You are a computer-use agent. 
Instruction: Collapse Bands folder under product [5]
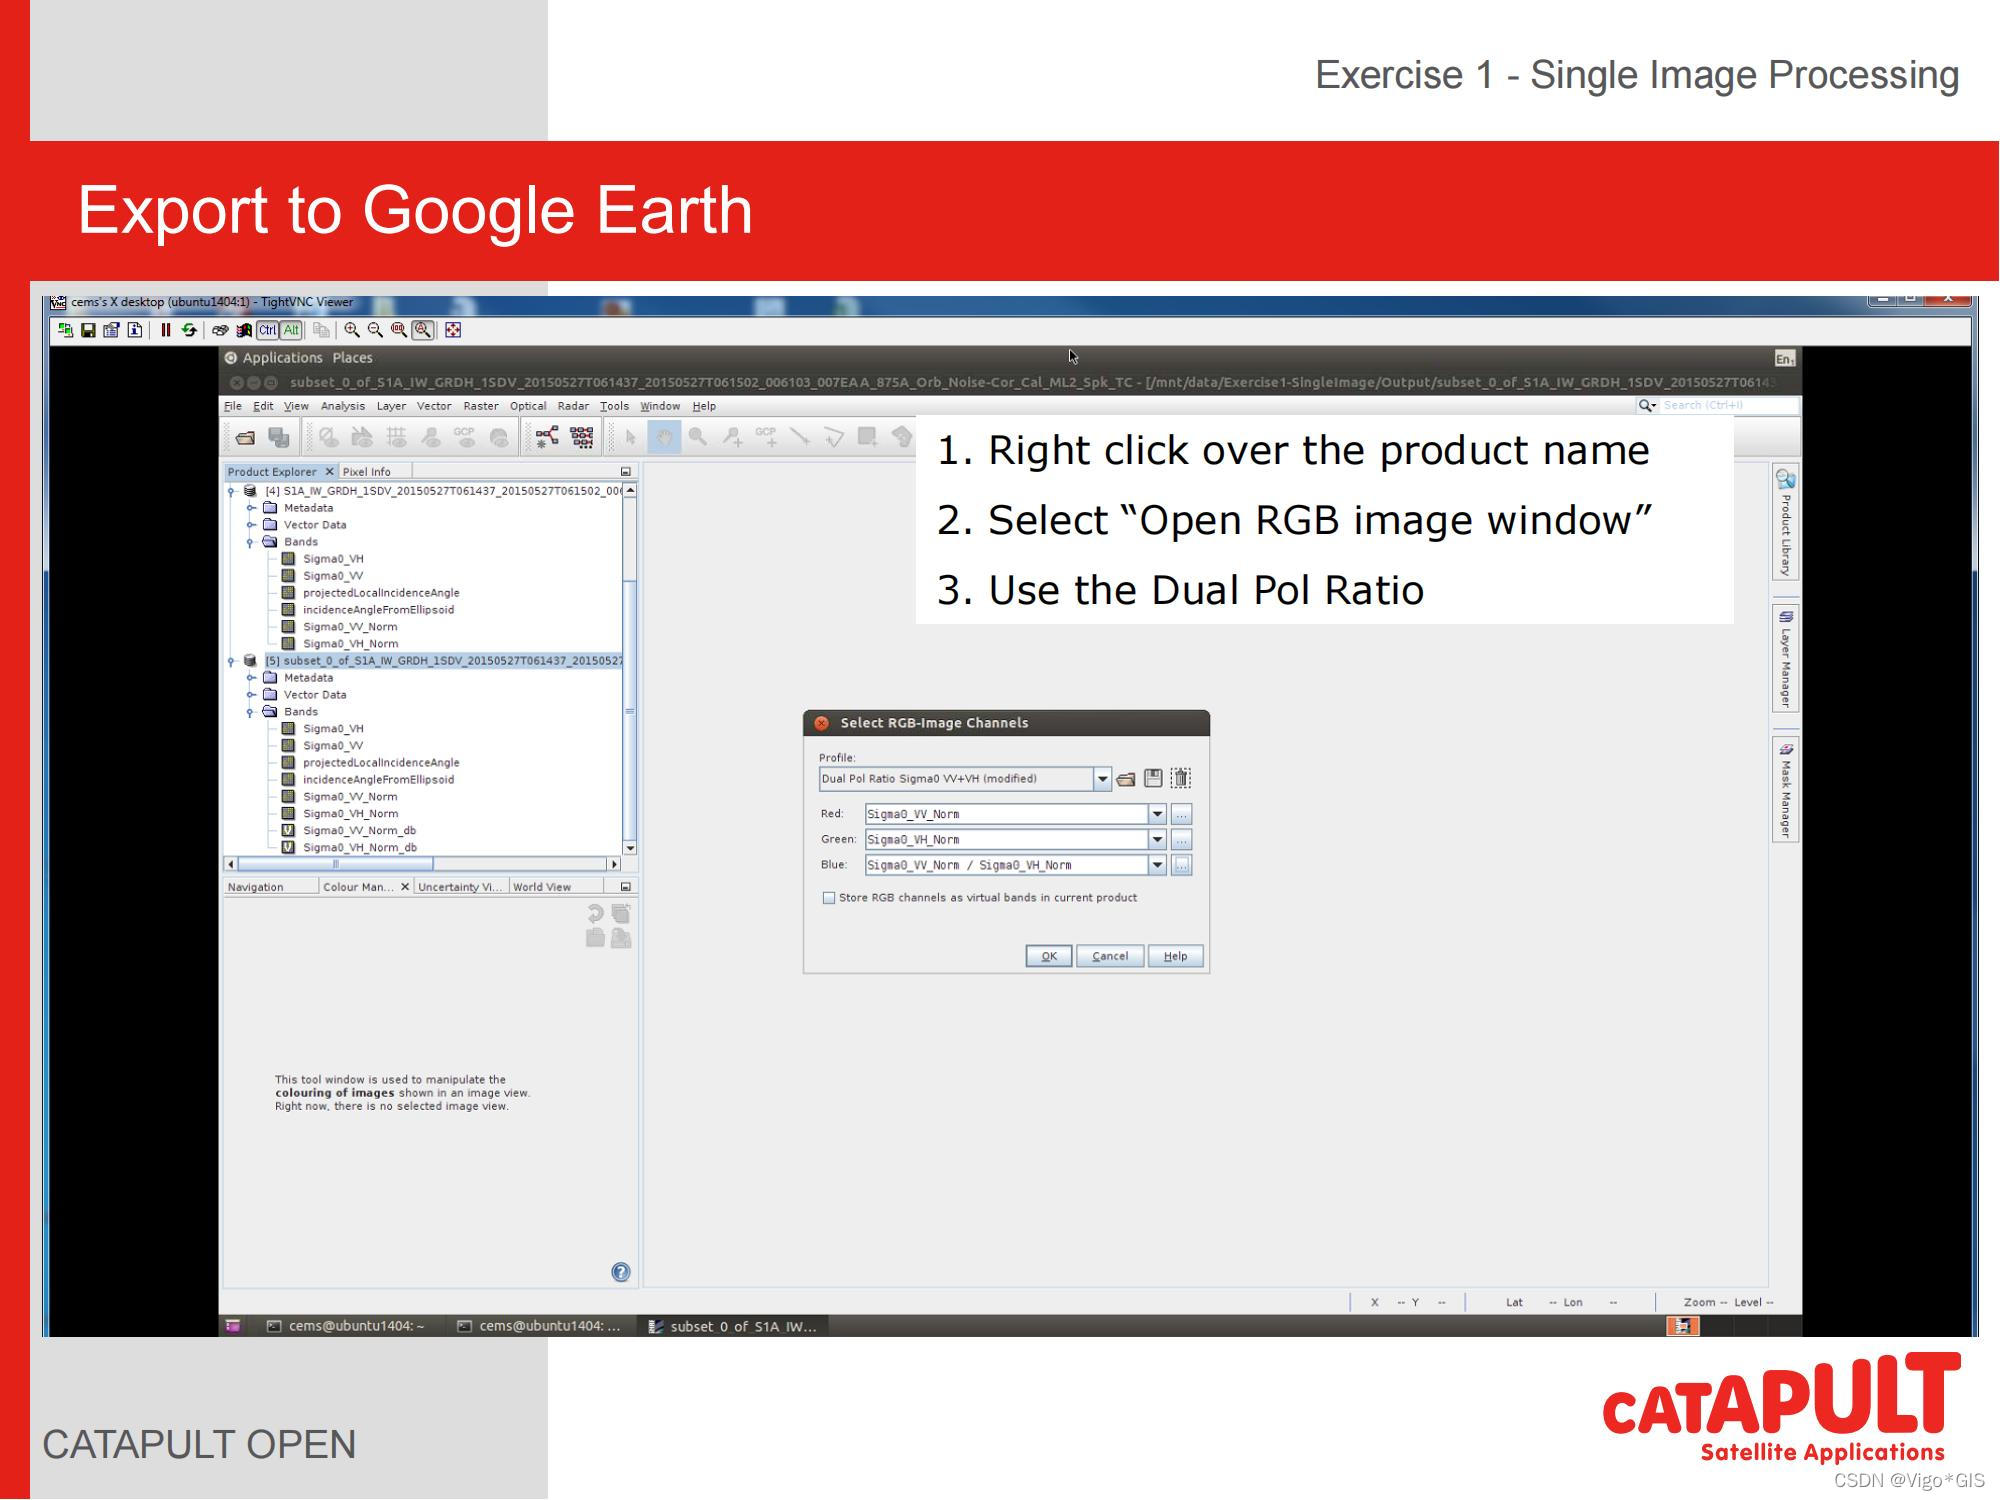(251, 712)
